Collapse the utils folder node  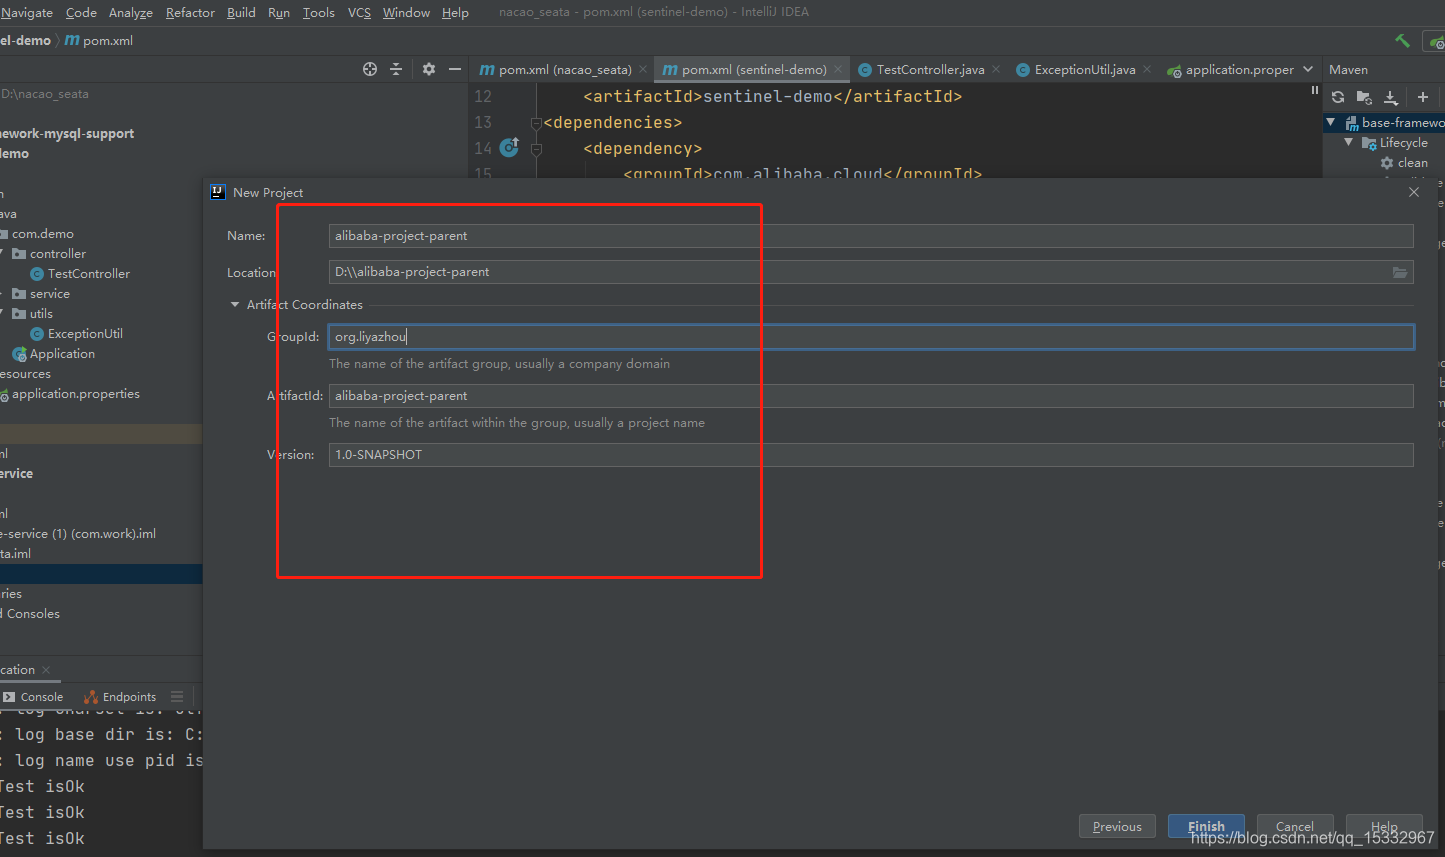(x=2, y=314)
